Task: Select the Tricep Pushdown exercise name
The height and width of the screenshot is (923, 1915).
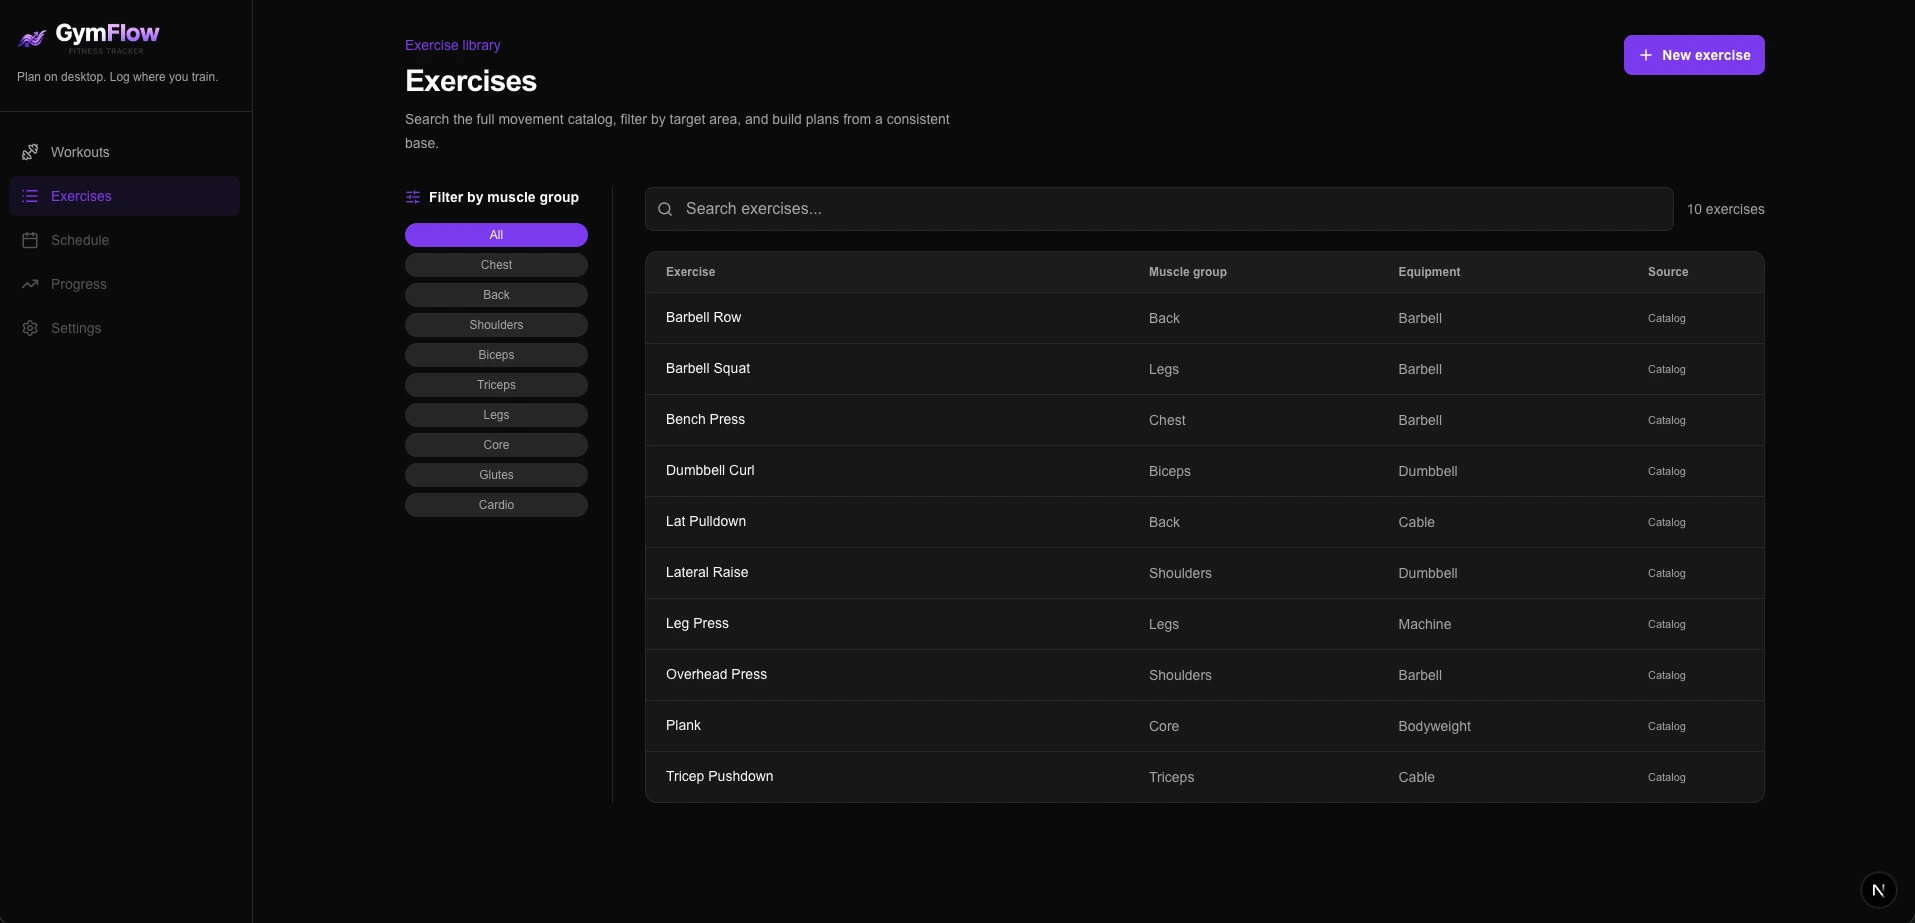Action: coord(719,776)
